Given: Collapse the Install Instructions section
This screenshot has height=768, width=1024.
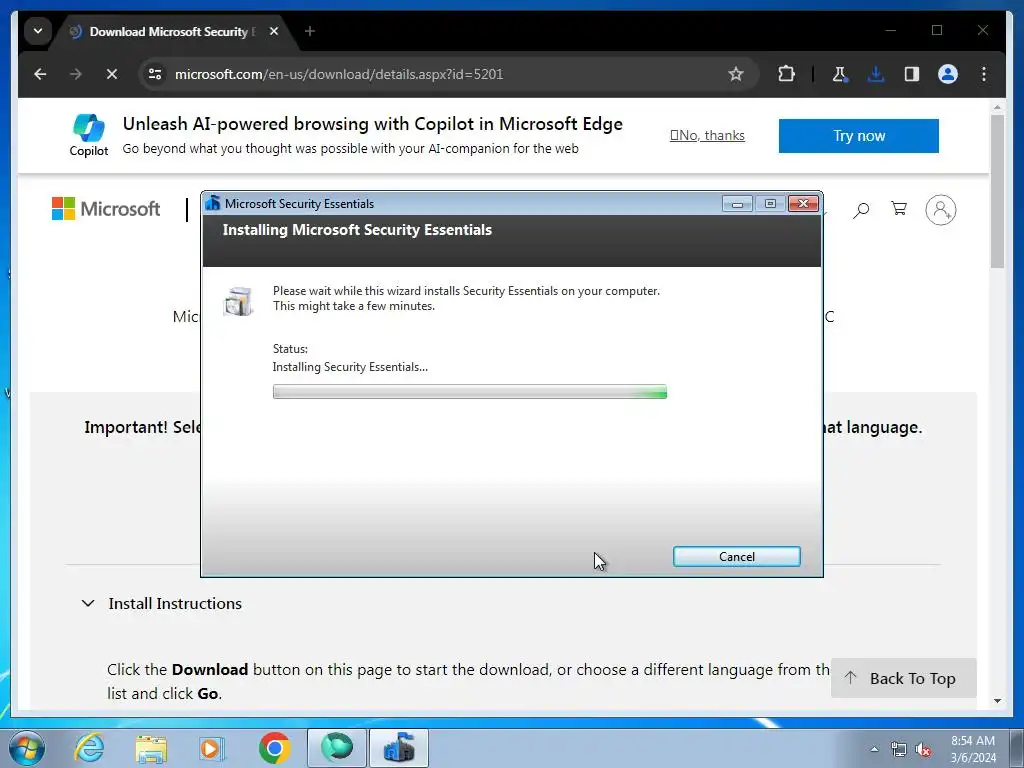Looking at the screenshot, I should [161, 603].
